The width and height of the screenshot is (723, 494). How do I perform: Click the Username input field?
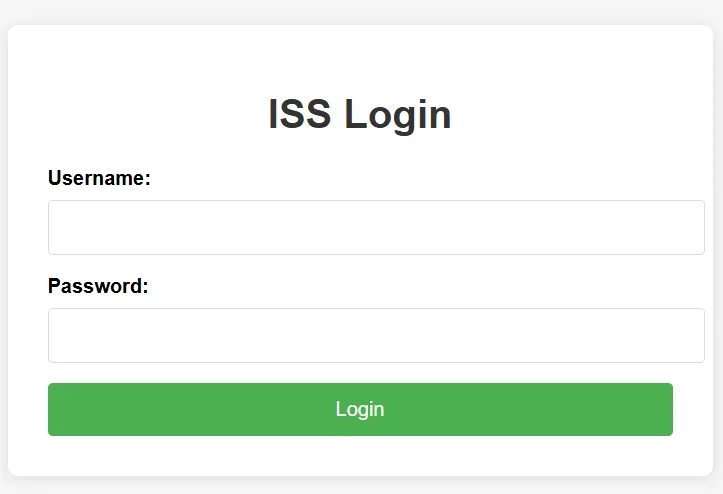[x=376, y=227]
